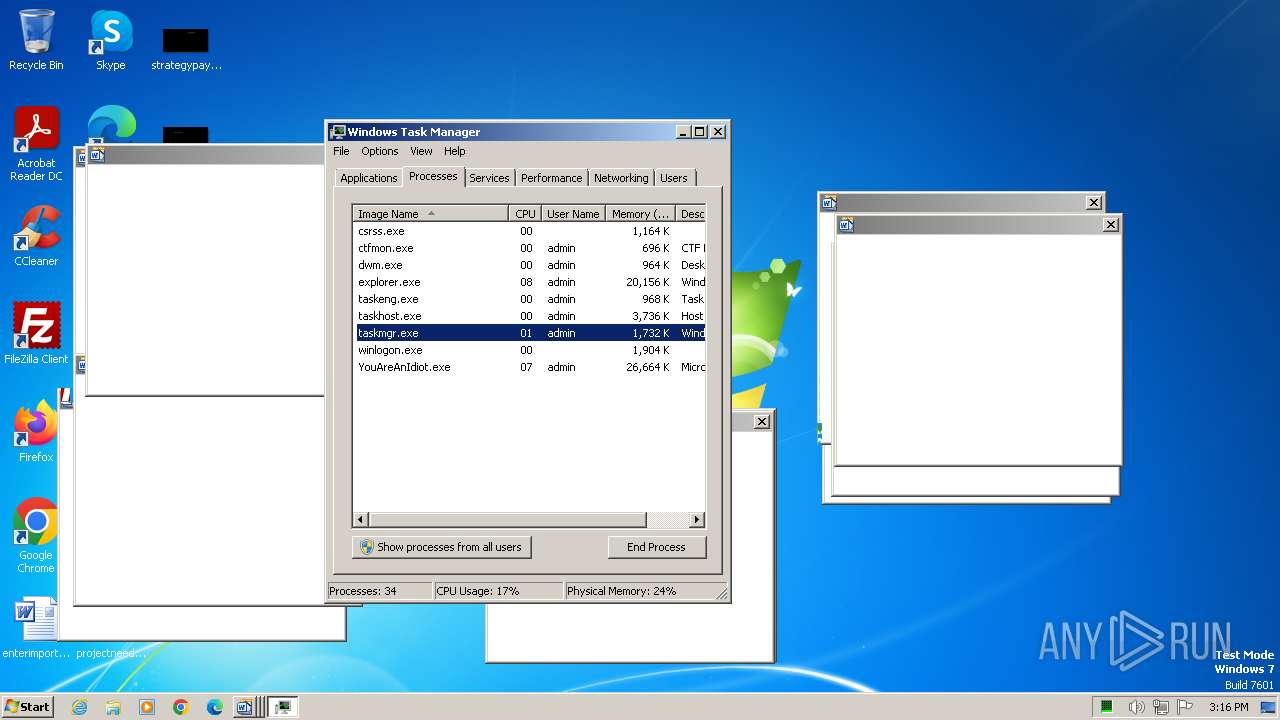This screenshot has height=720, width=1280.
Task: Click the process list left scroll arrow
Action: click(361, 520)
